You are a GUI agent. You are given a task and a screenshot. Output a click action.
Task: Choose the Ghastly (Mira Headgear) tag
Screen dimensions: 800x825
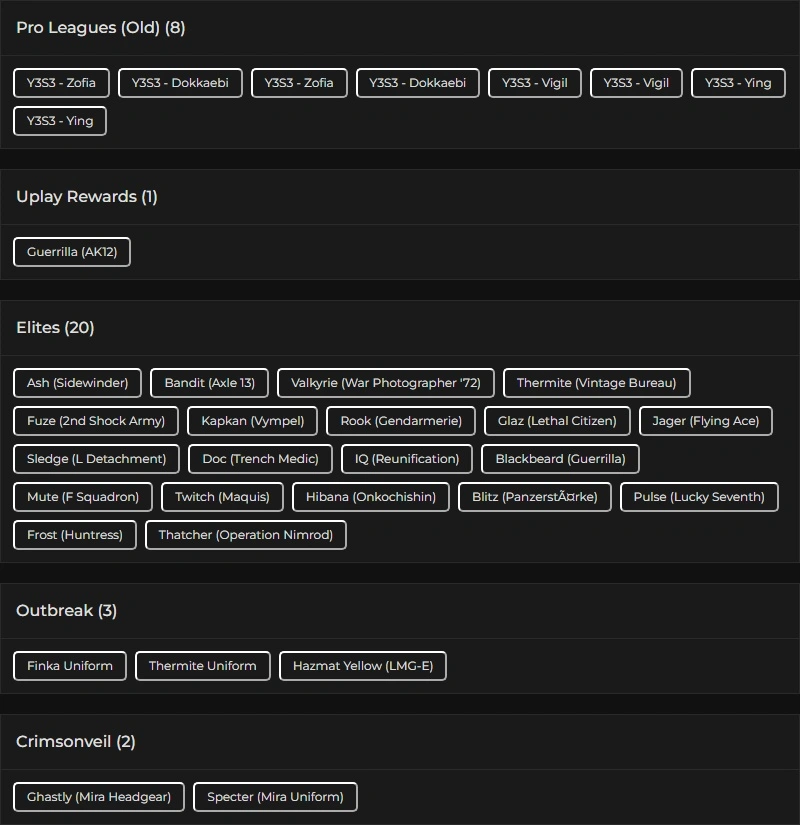(99, 797)
